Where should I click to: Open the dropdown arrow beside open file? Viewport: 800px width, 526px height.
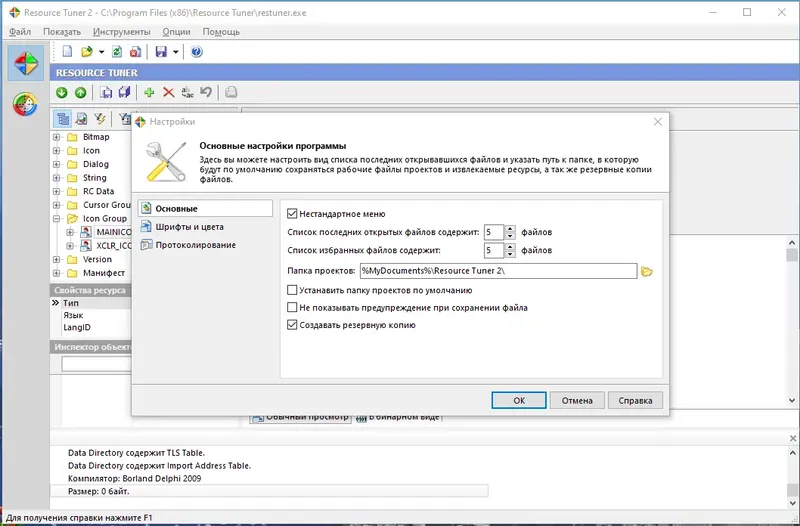[x=101, y=52]
